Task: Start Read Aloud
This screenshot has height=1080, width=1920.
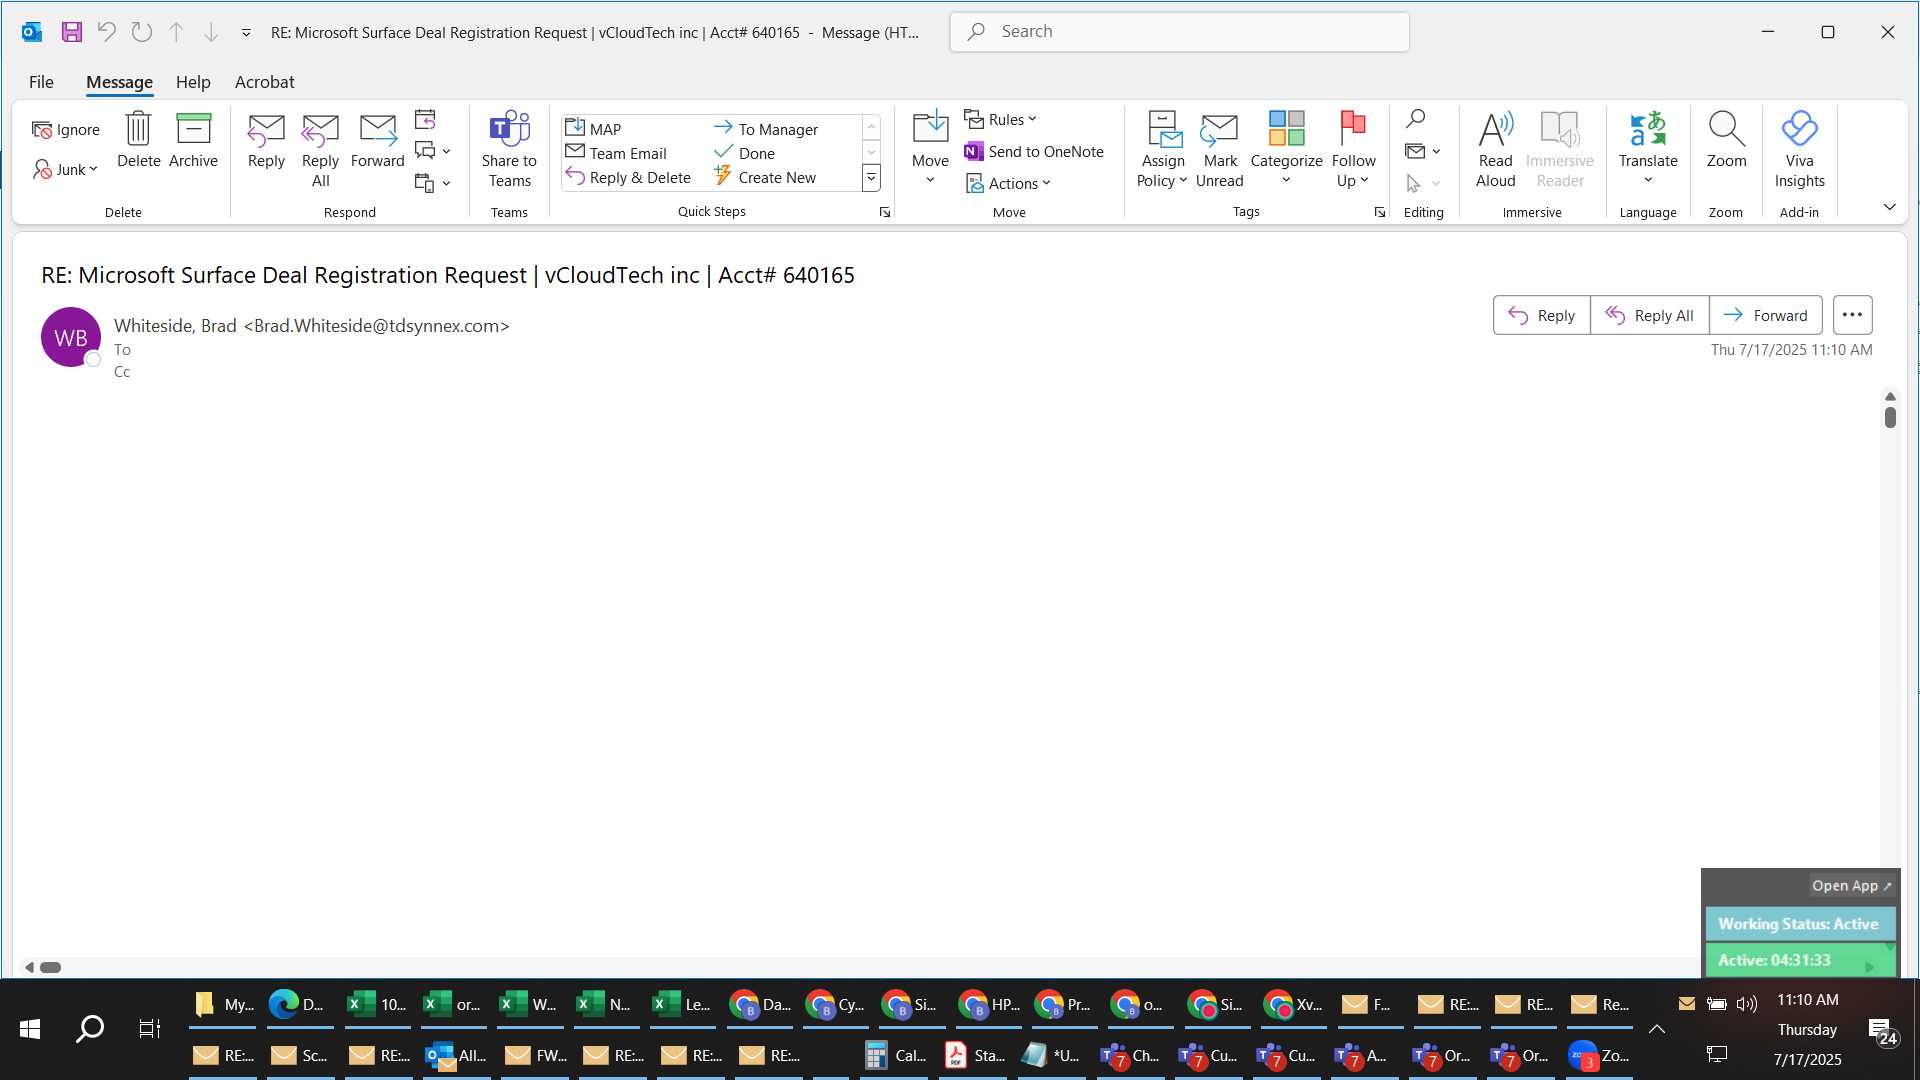Action: 1495,150
